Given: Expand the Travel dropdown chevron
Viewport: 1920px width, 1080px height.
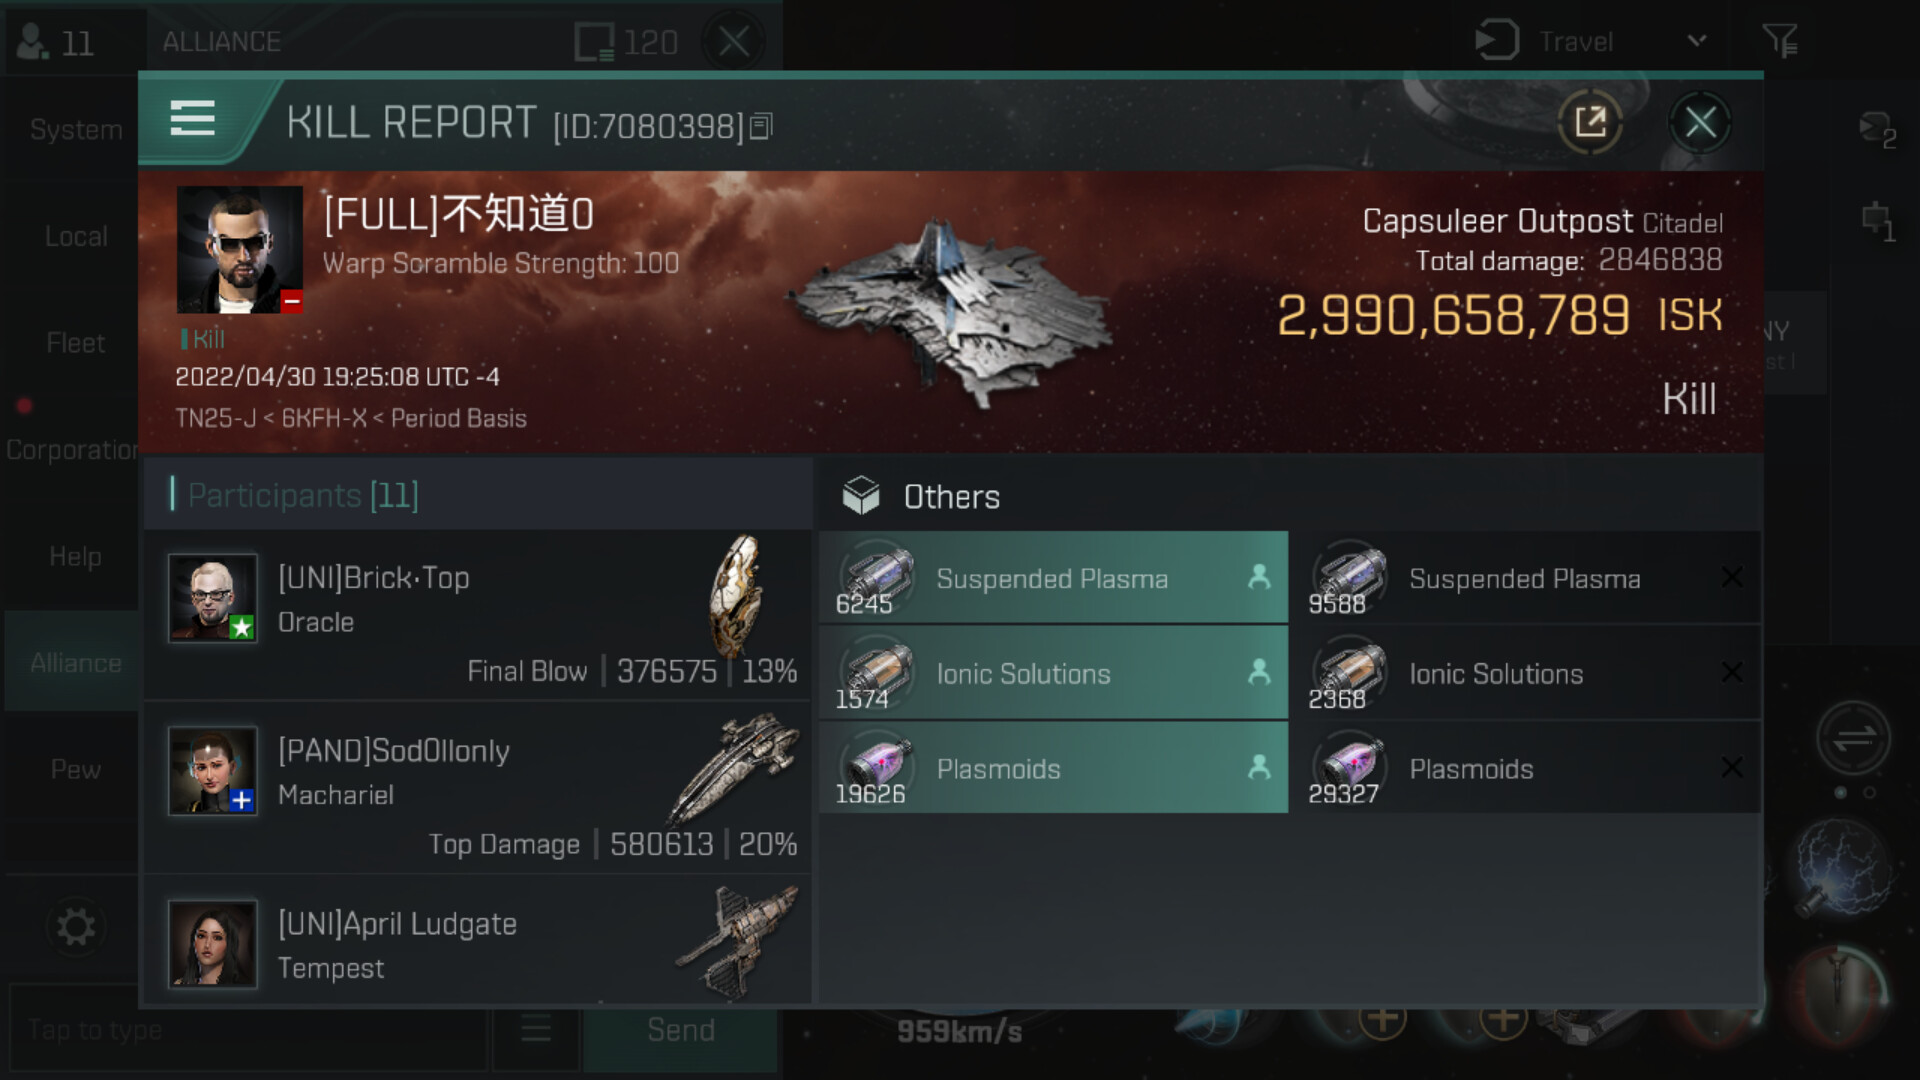Looking at the screenshot, I should tap(1696, 41).
